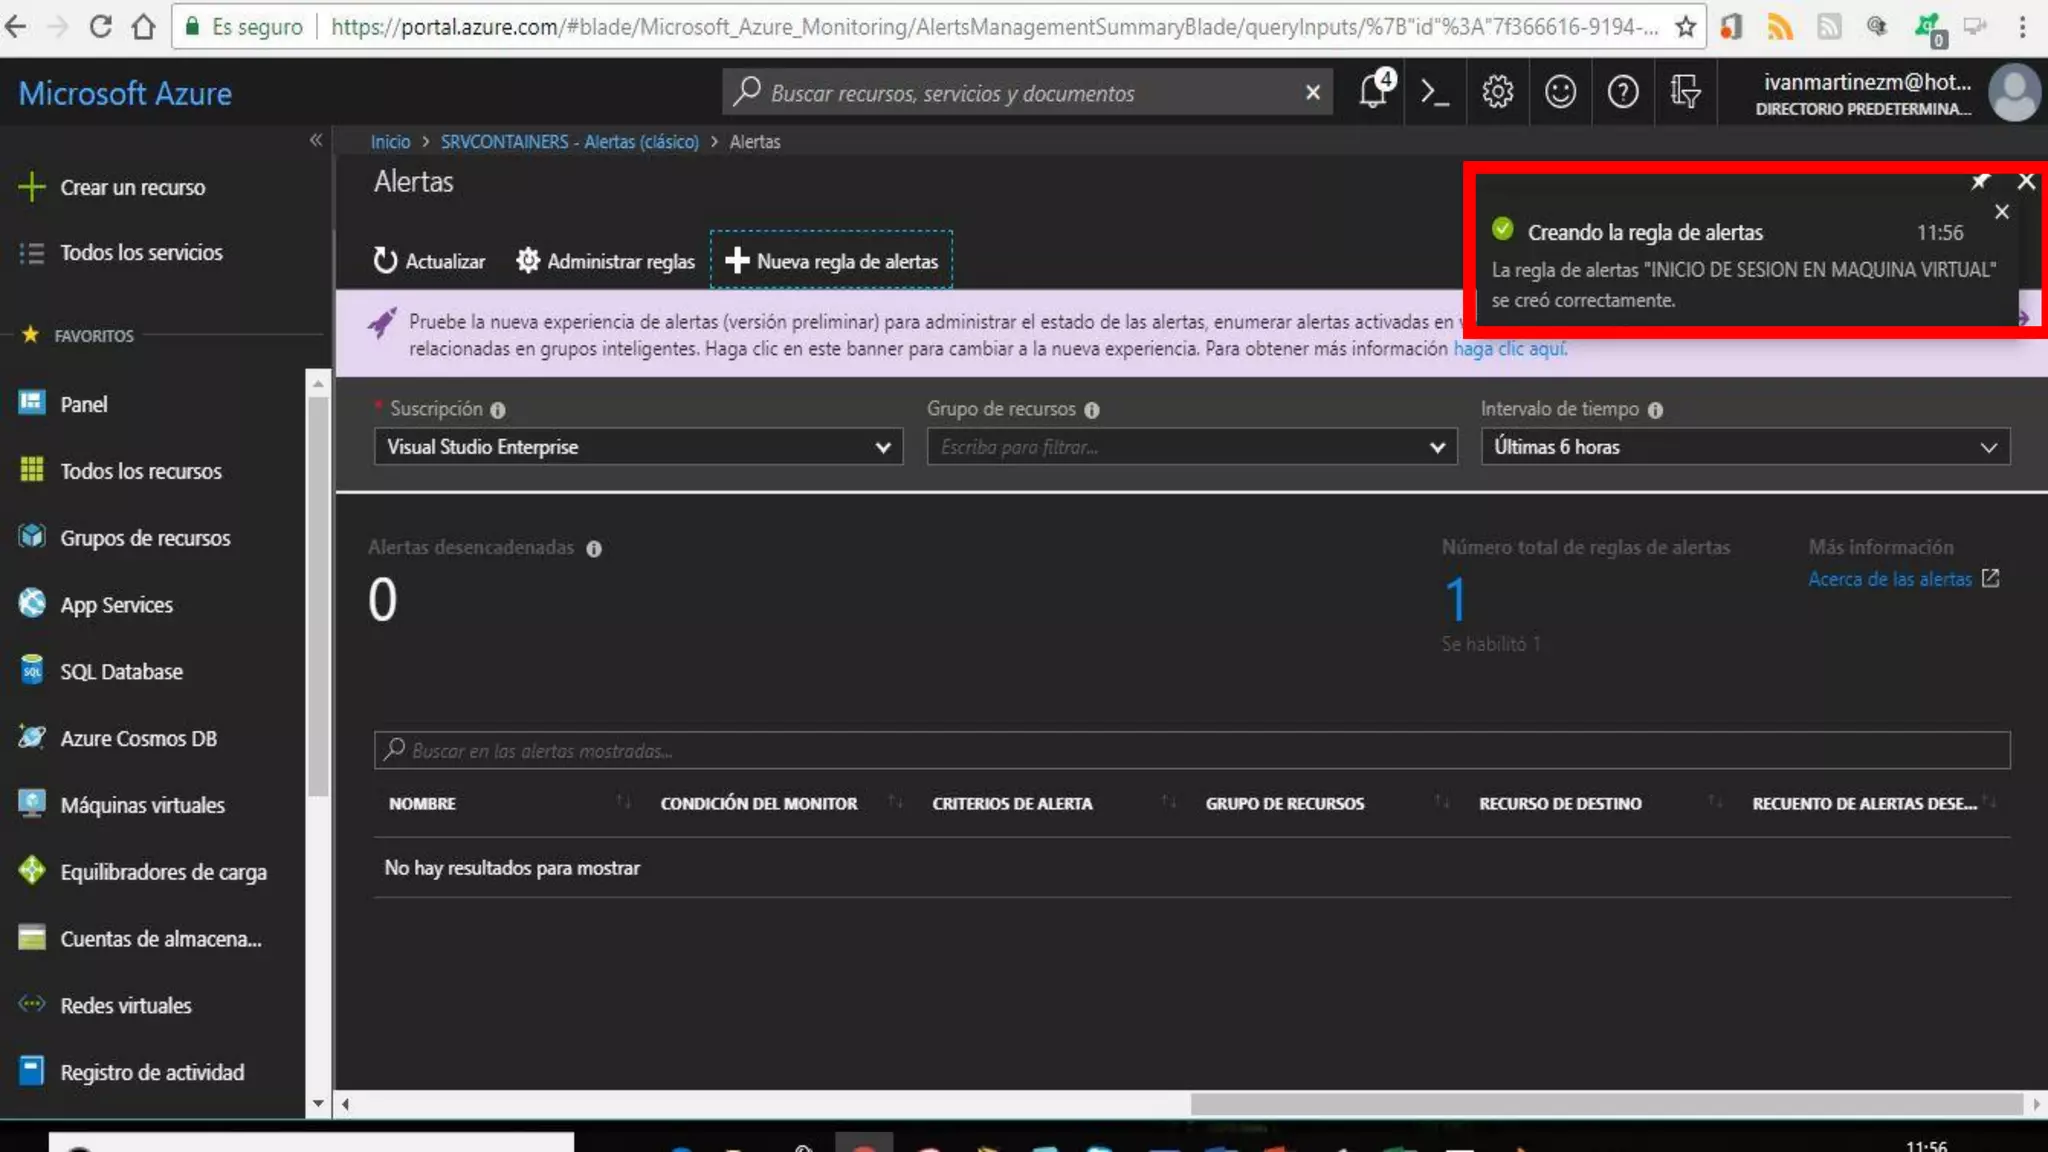Click the SRVCONTAINERS Alertas breadcrumb link

(x=569, y=142)
